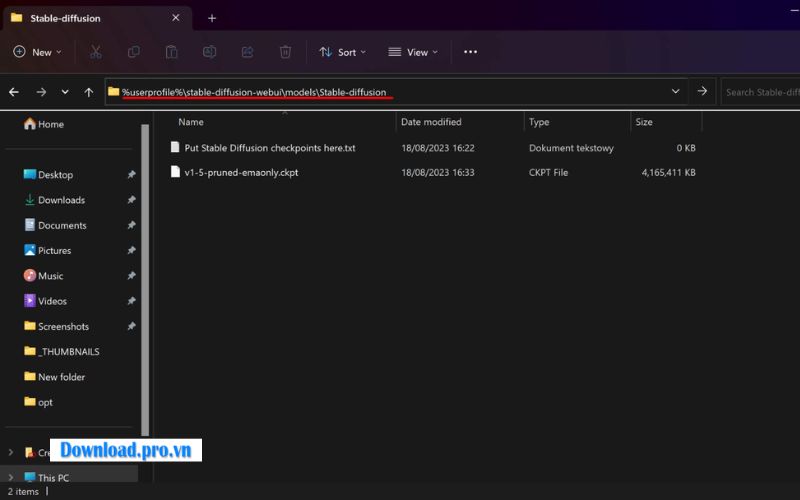This screenshot has width=800, height=500.
Task: Open Pictures in the sidebar
Action: click(x=47, y=251)
